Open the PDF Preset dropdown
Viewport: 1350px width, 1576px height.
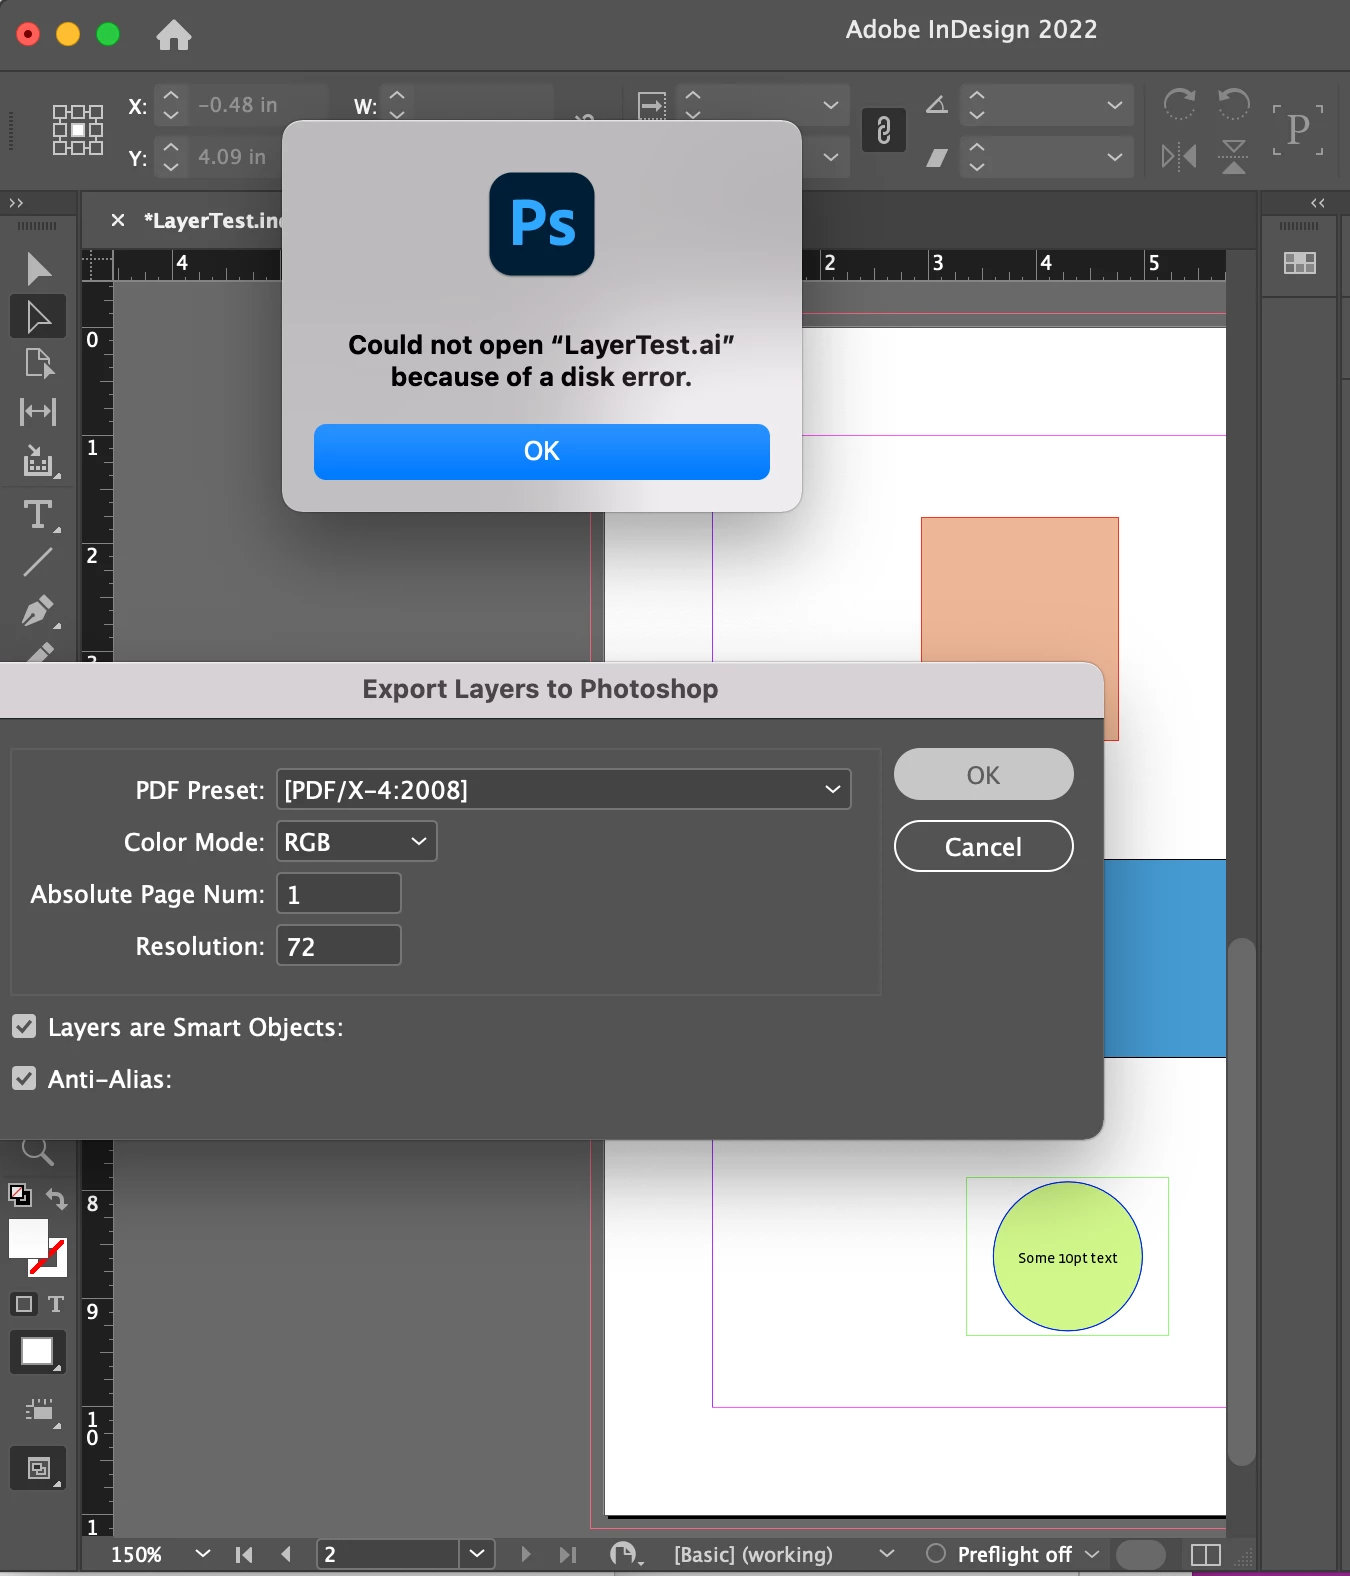[563, 789]
